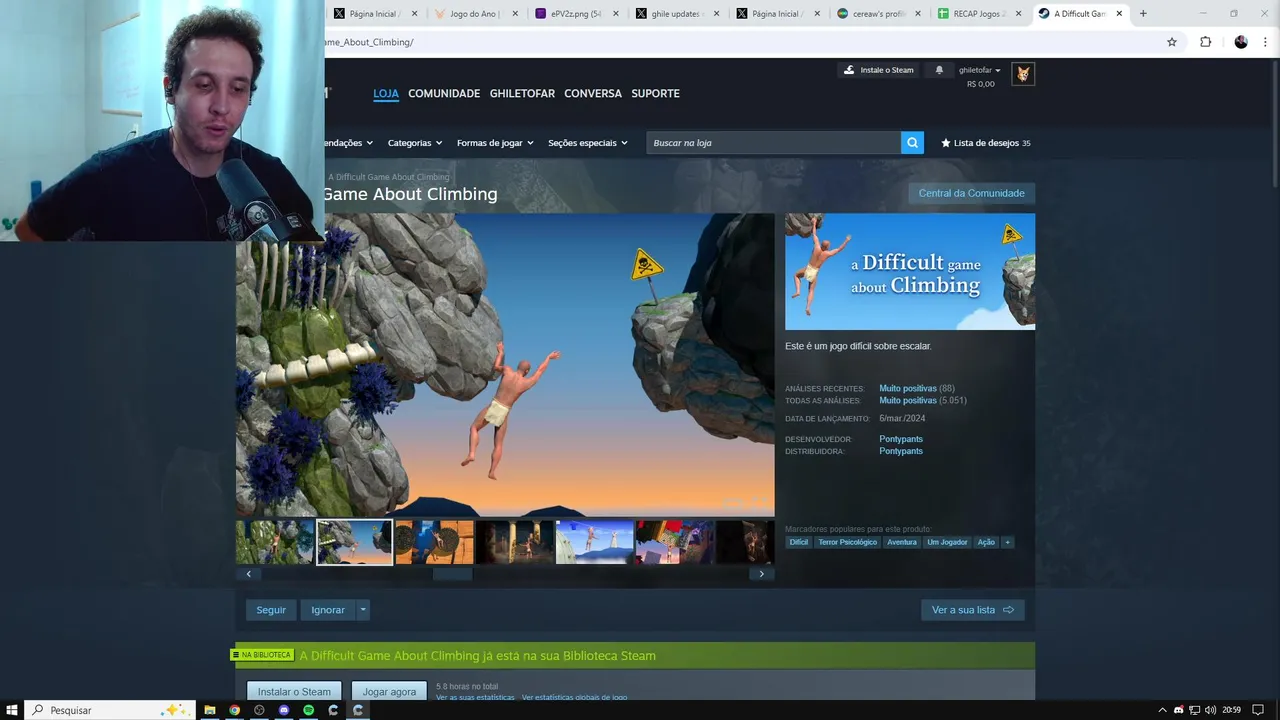1280x720 pixels.
Task: Click the Instalar o Steam button
Action: pos(294,691)
